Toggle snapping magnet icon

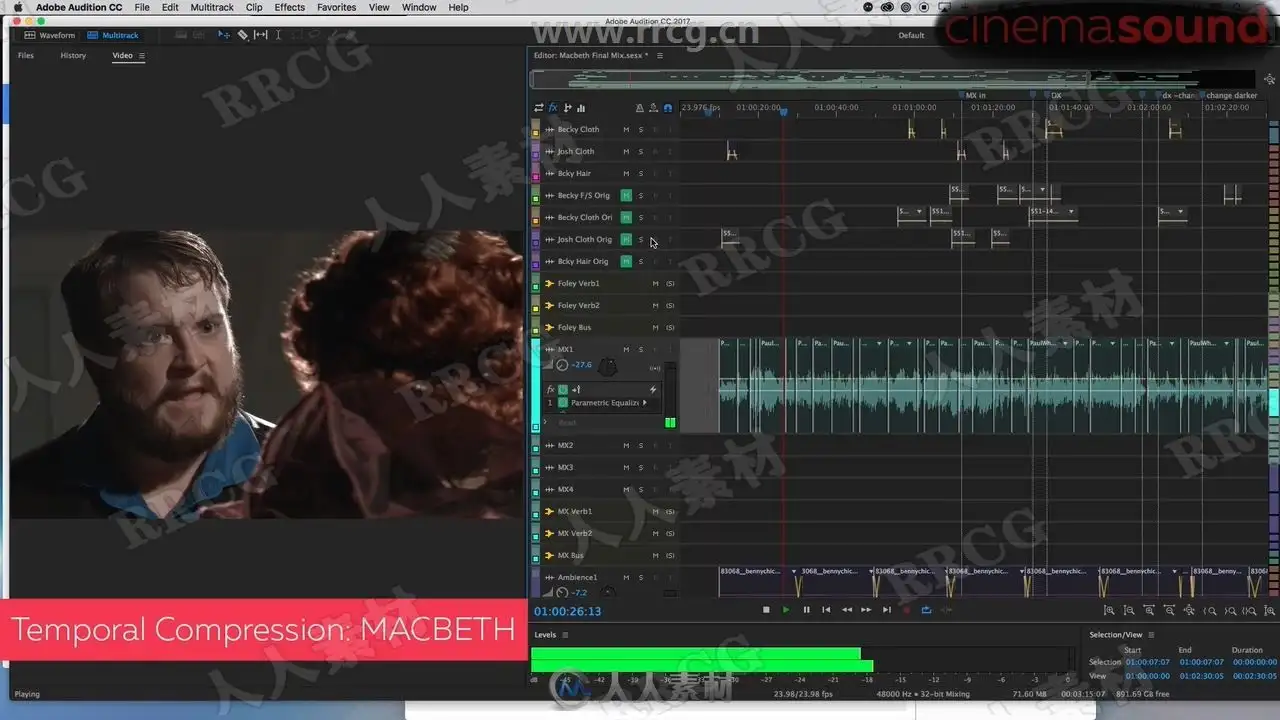[668, 108]
